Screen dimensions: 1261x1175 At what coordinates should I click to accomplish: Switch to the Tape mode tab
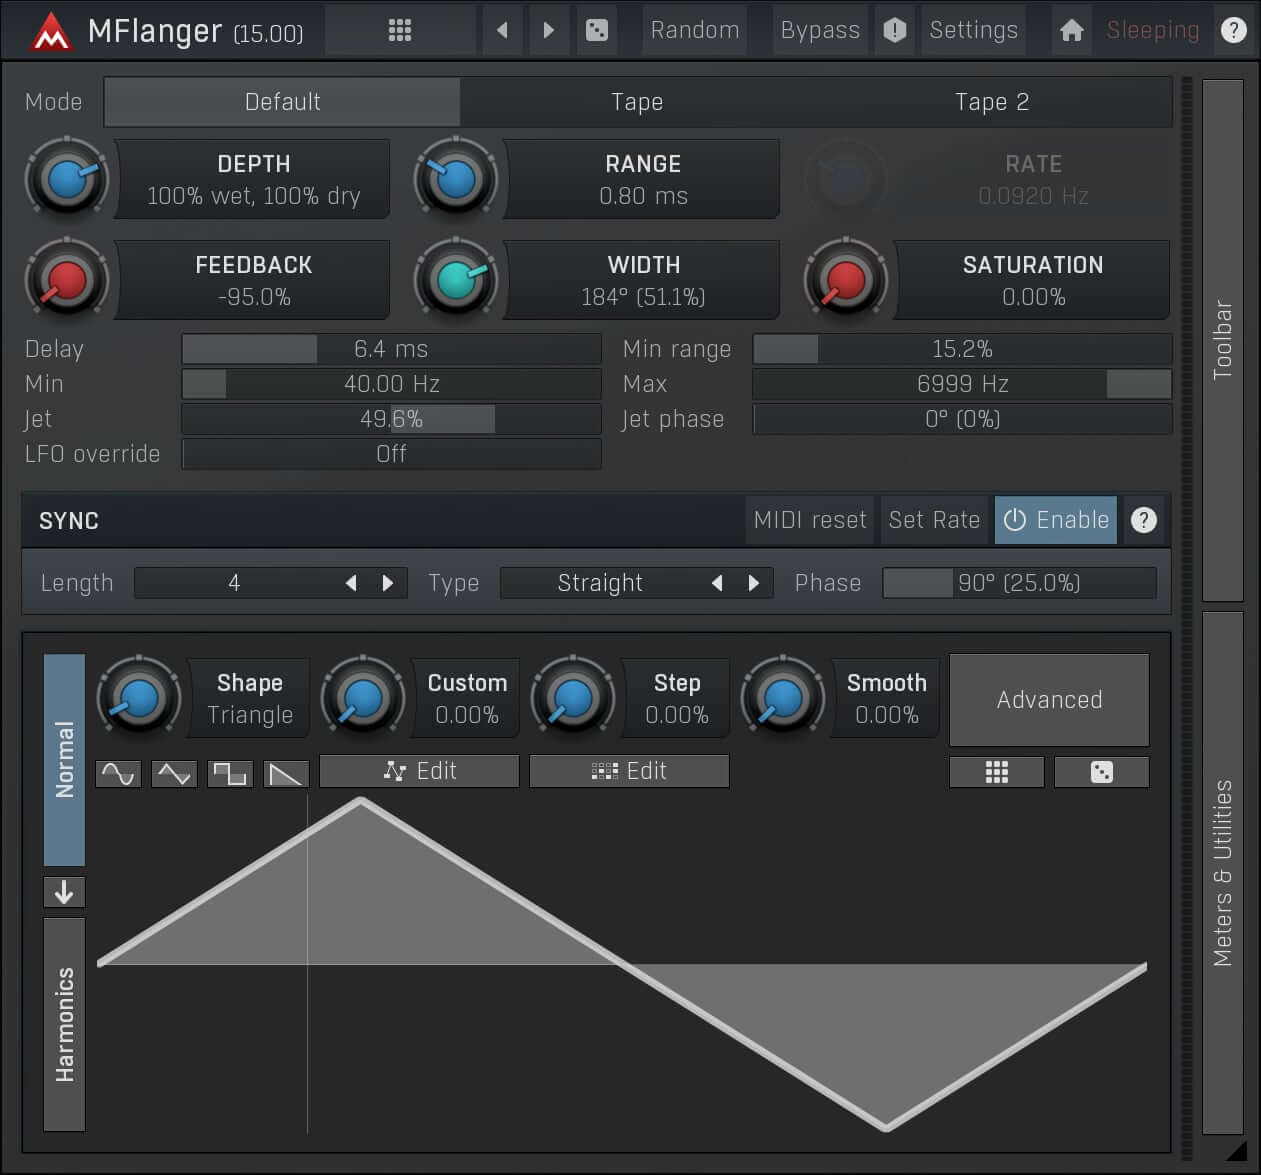637,101
